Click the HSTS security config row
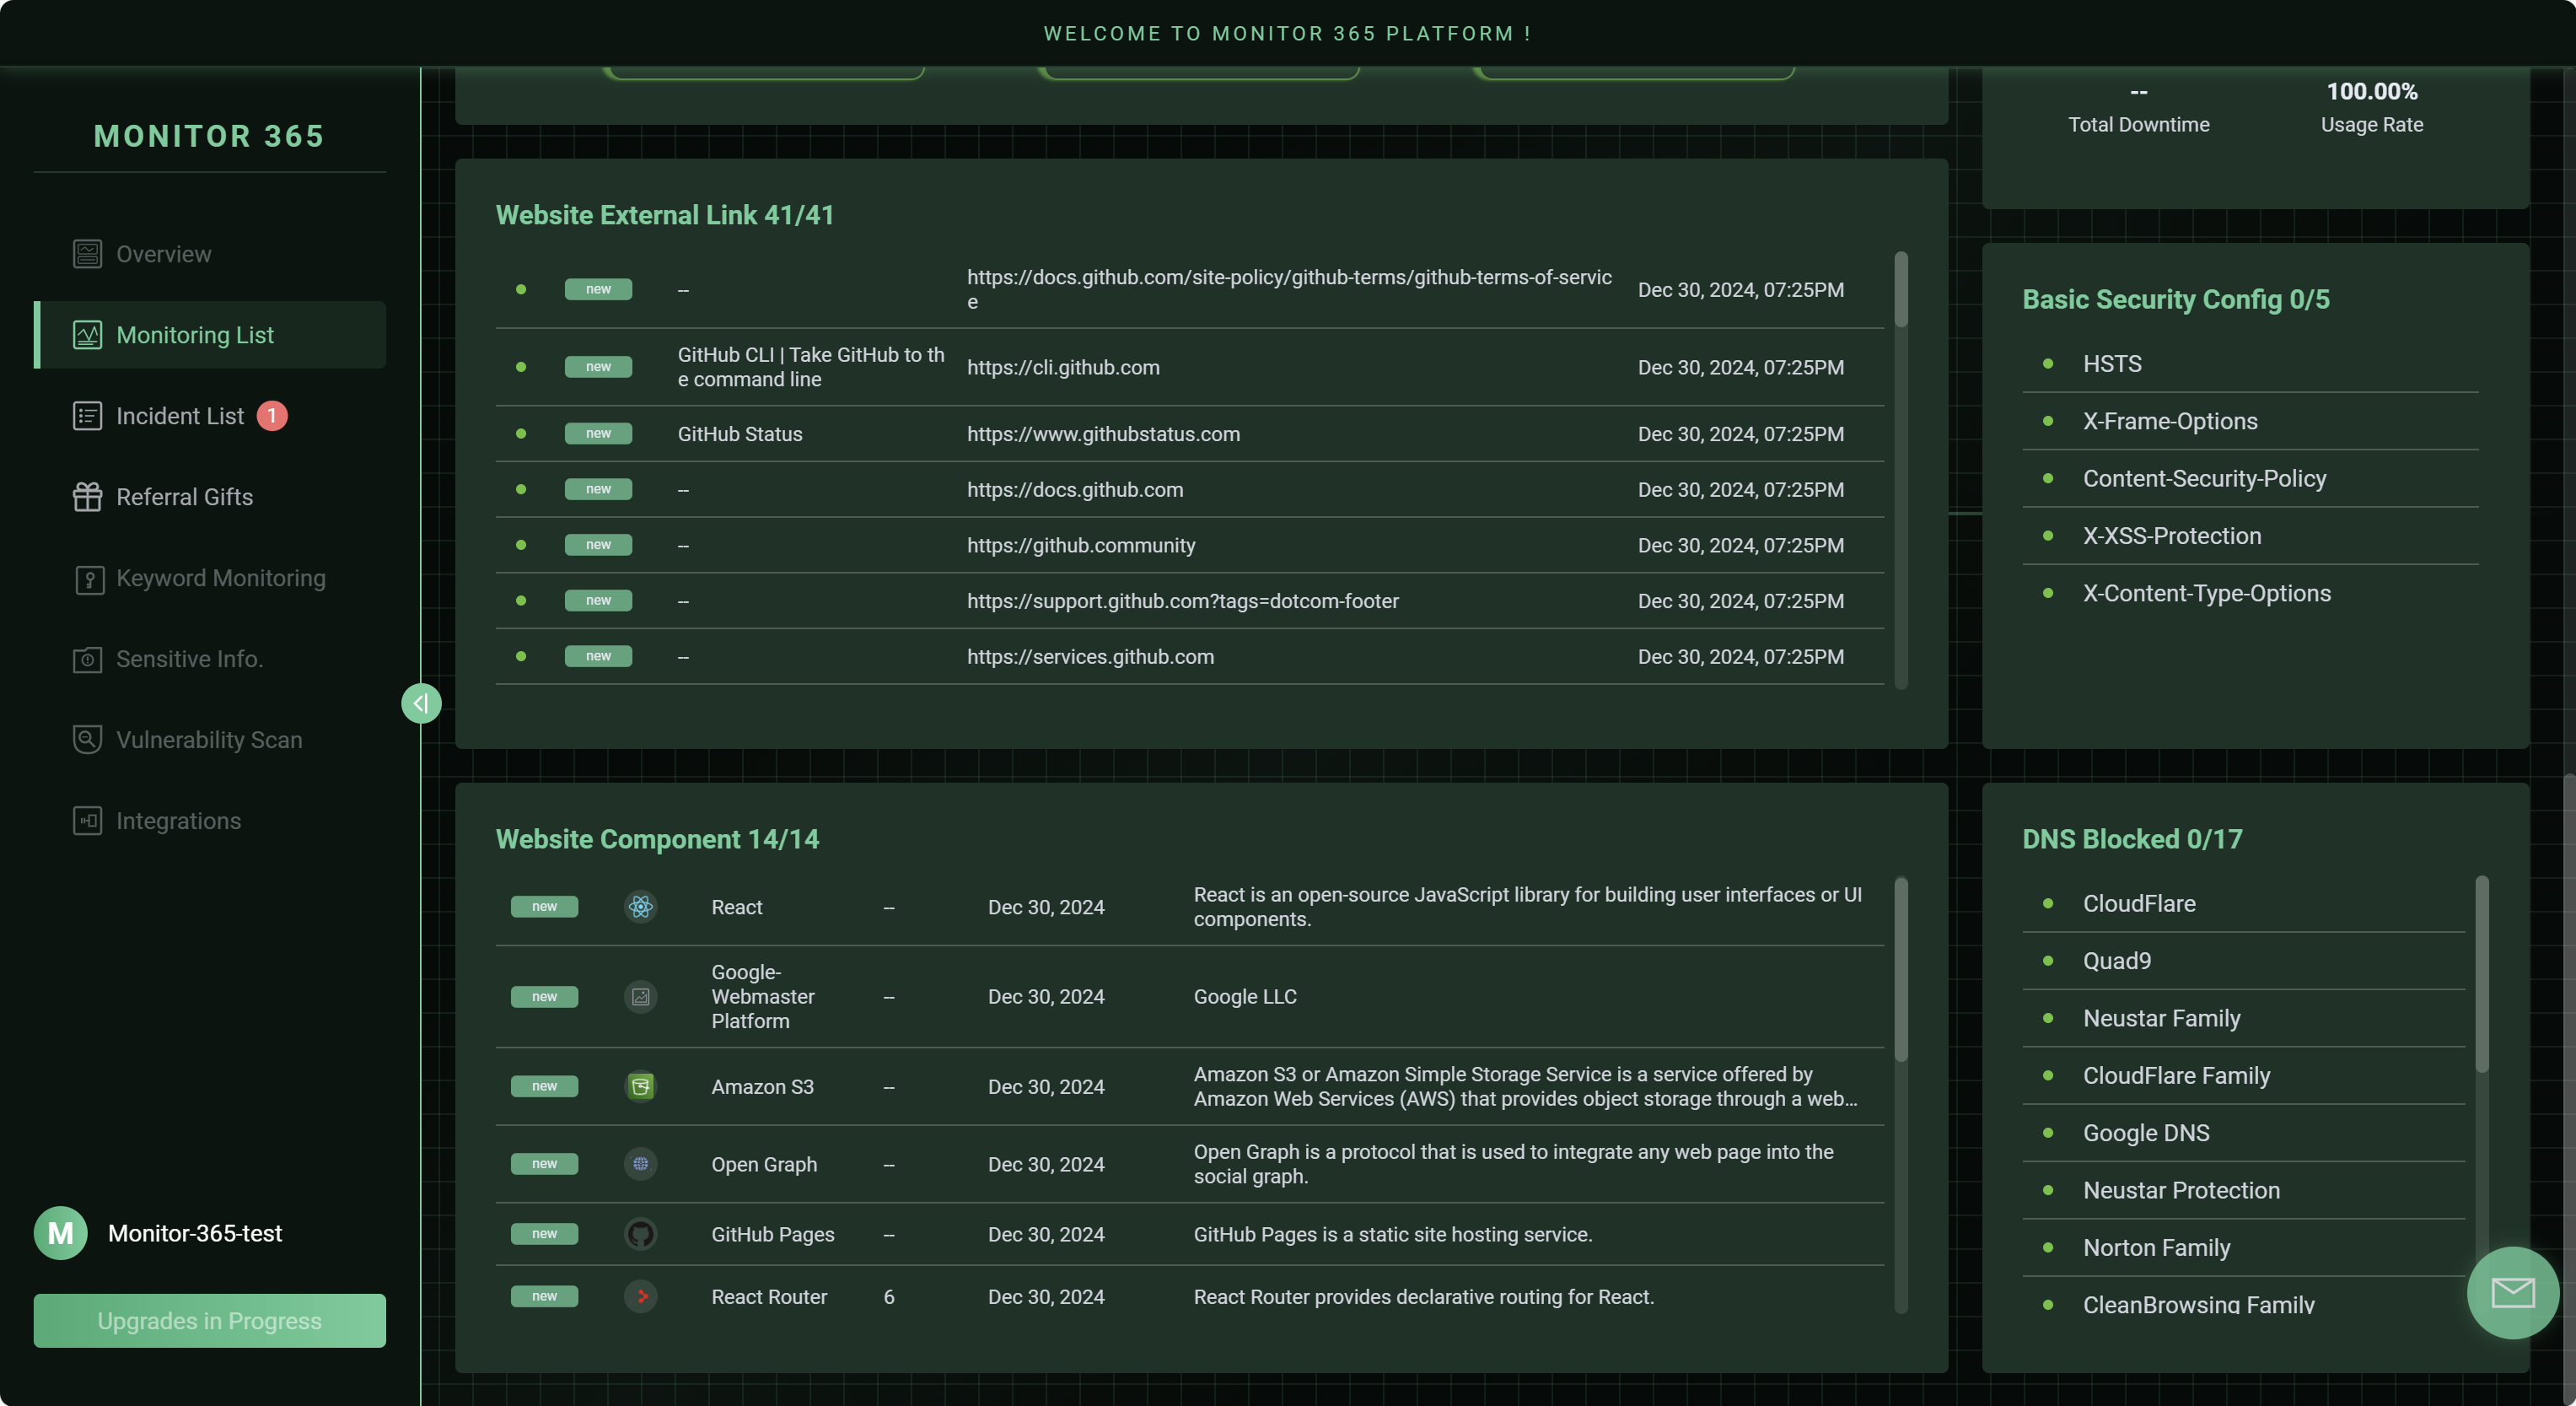The width and height of the screenshot is (2576, 1406). [x=2250, y=364]
